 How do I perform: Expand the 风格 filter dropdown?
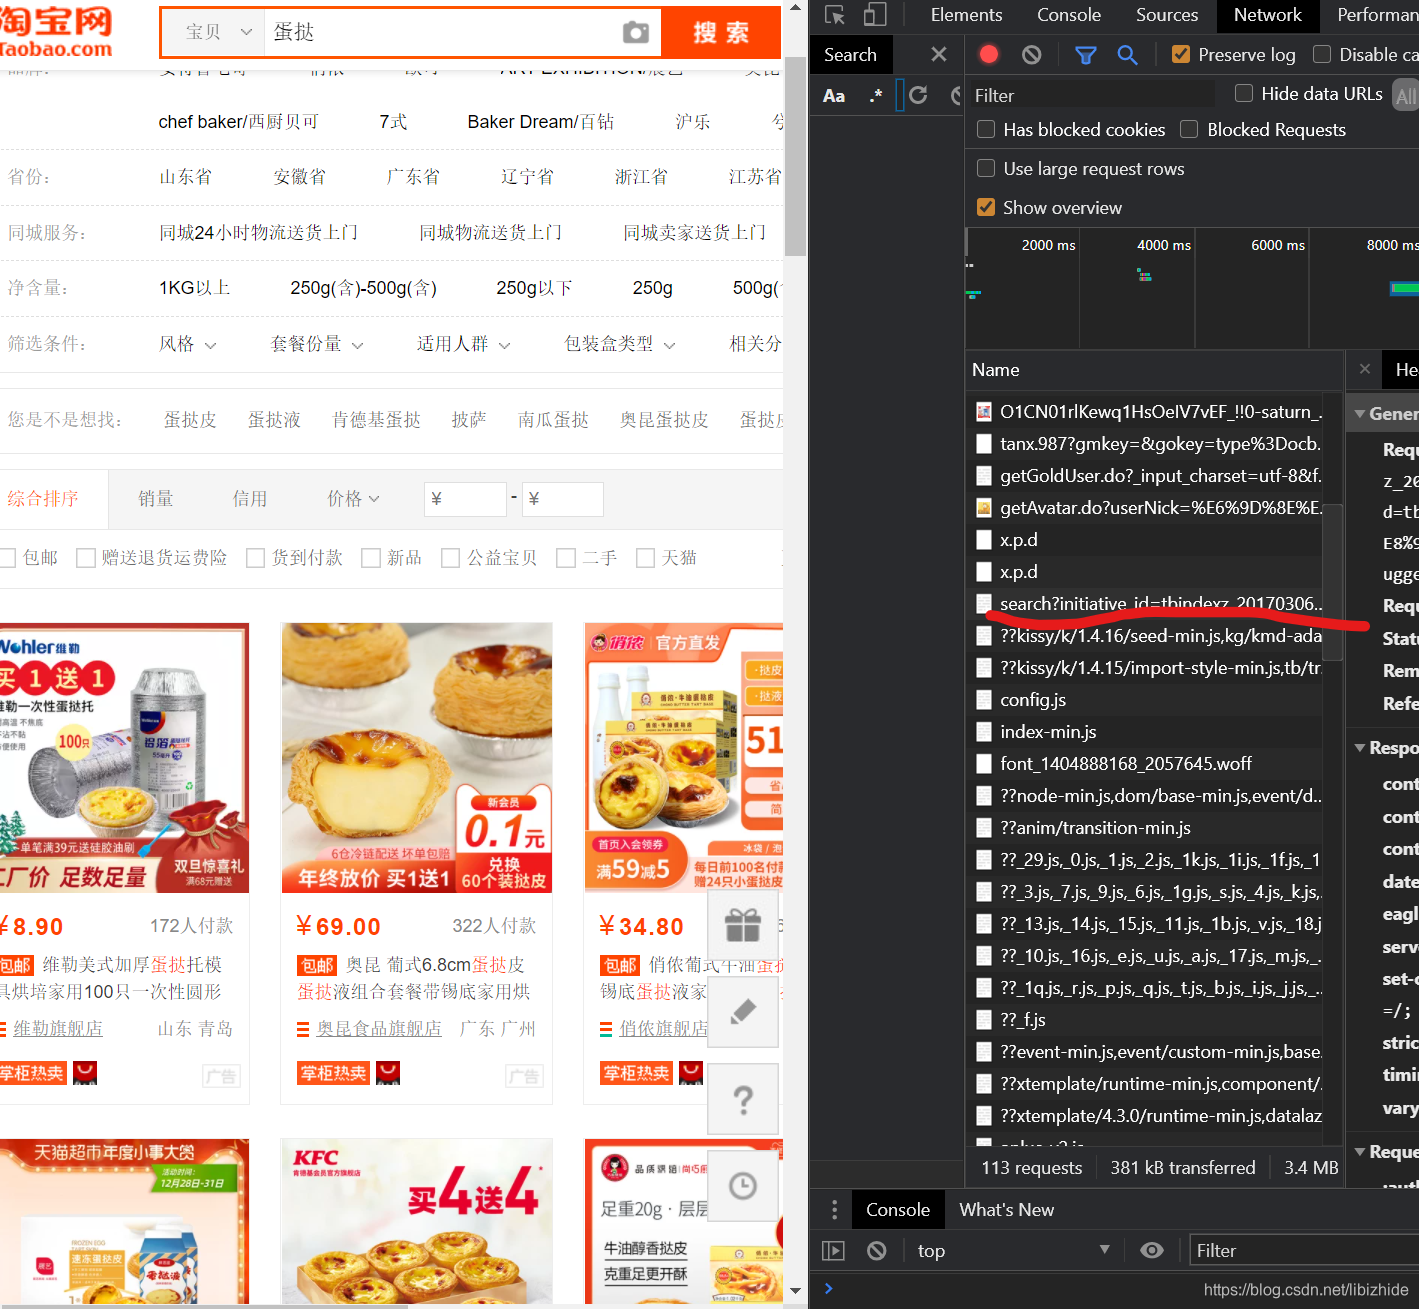[x=187, y=344]
